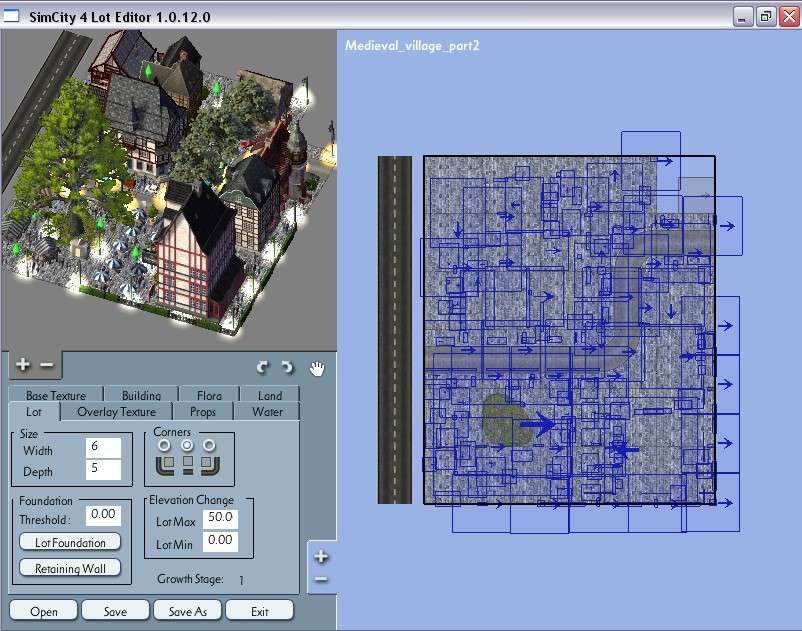The image size is (802, 631).
Task: Select the right corner radio button
Action: click(209, 445)
